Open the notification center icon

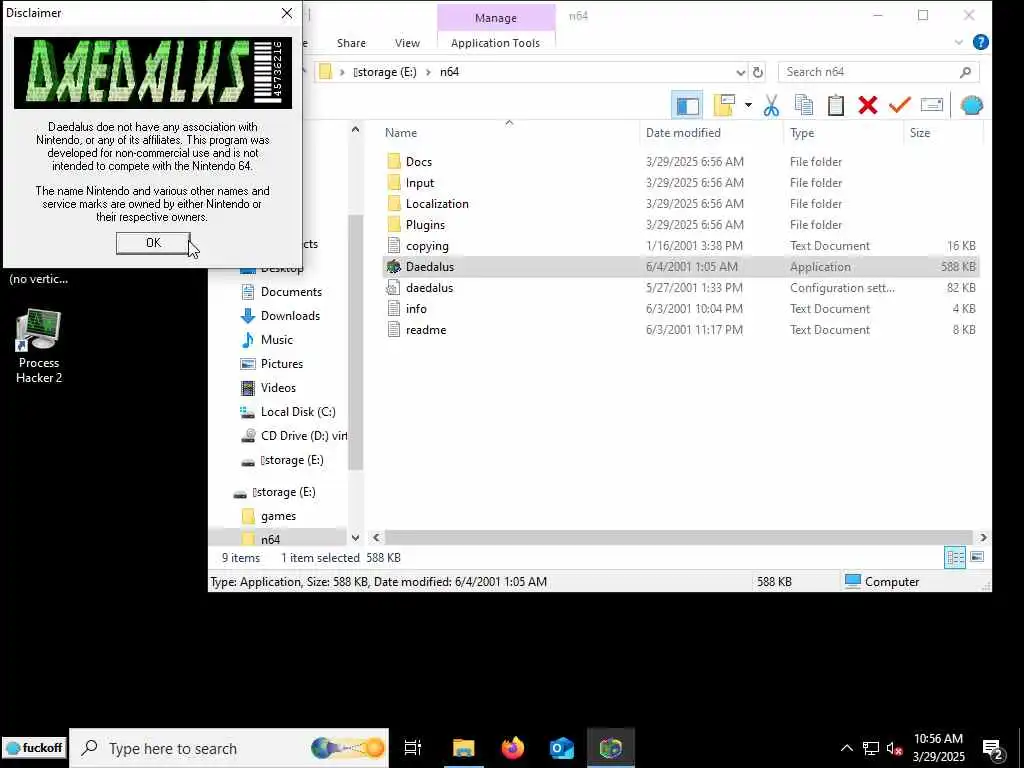click(x=993, y=749)
